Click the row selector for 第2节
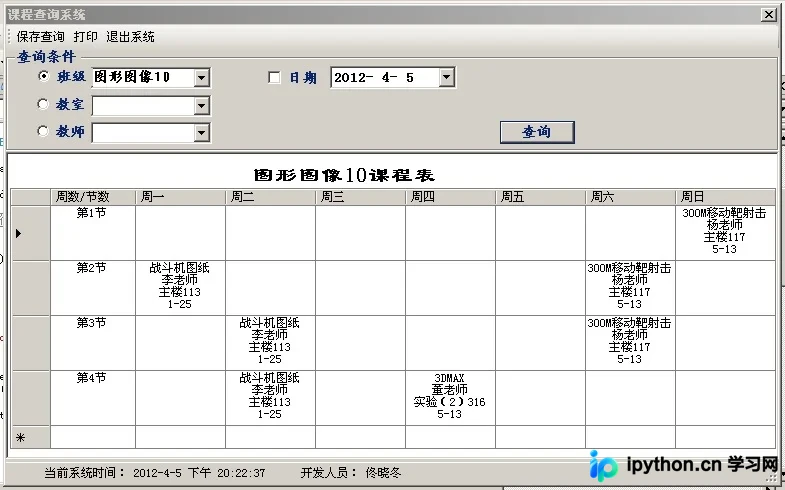Viewport: 785px width, 490px height. [x=30, y=288]
